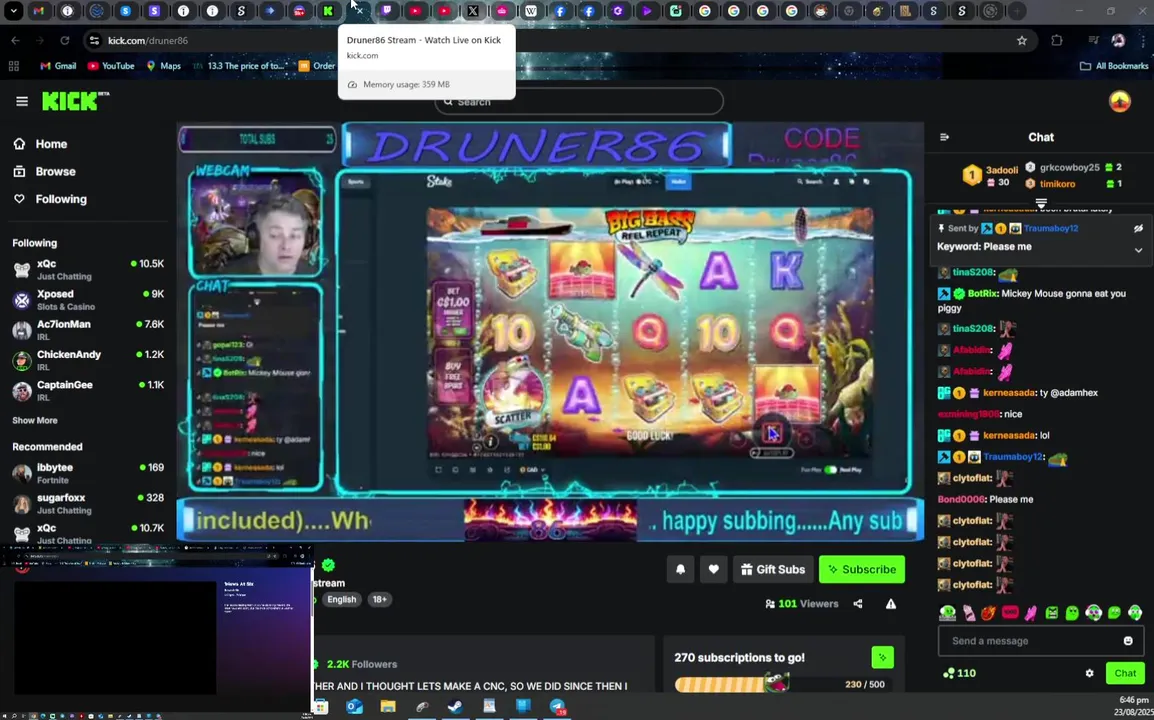Image resolution: width=1154 pixels, height=720 pixels.
Task: Click the English language tag
Action: [341, 599]
